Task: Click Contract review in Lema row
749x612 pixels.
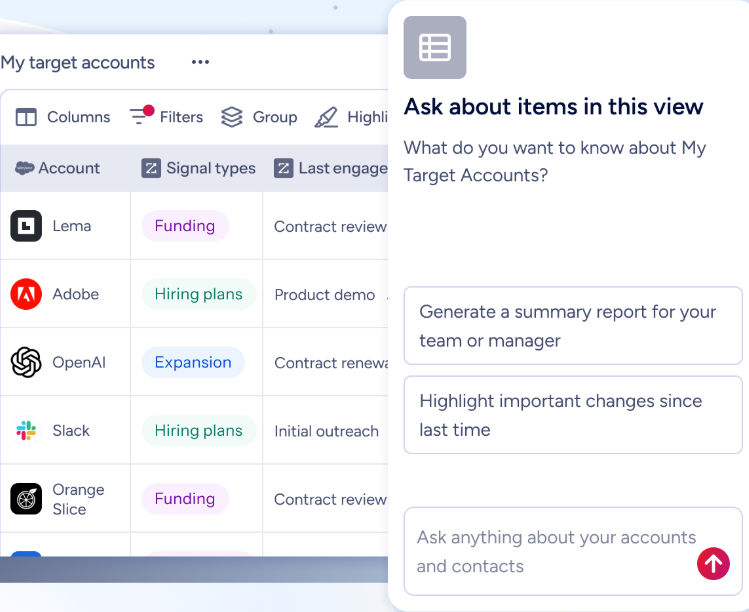Action: click(331, 226)
